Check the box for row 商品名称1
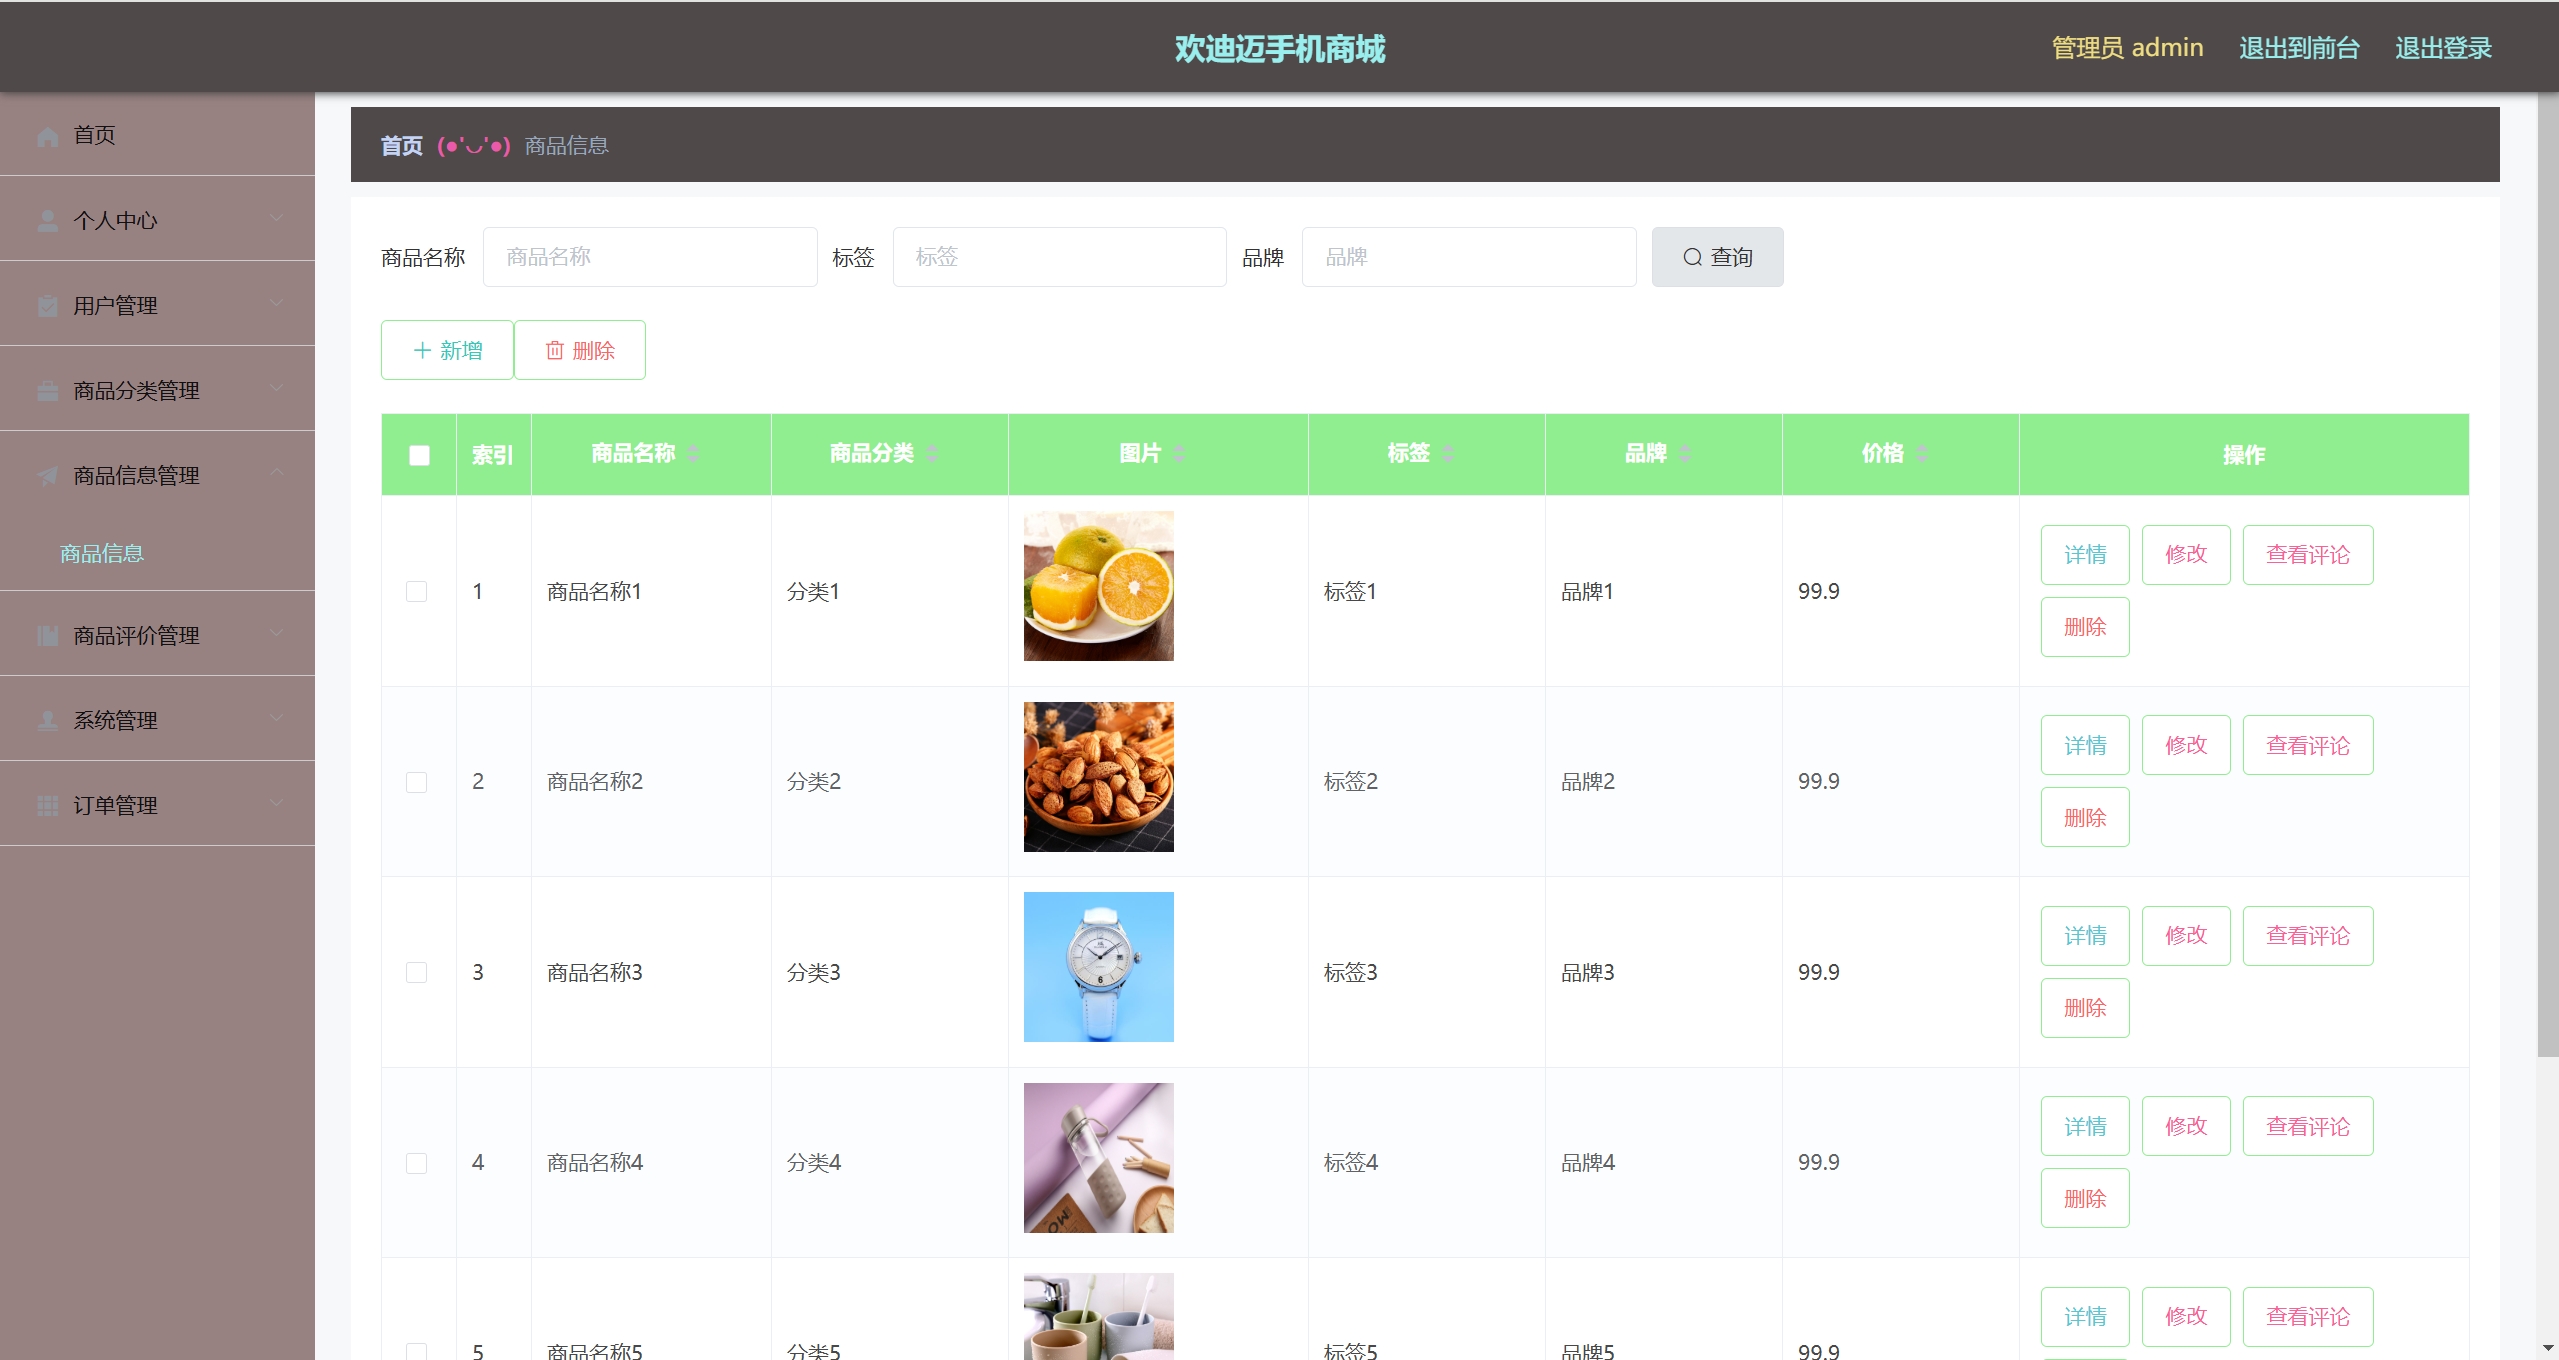This screenshot has height=1360, width=2559. 416,591
